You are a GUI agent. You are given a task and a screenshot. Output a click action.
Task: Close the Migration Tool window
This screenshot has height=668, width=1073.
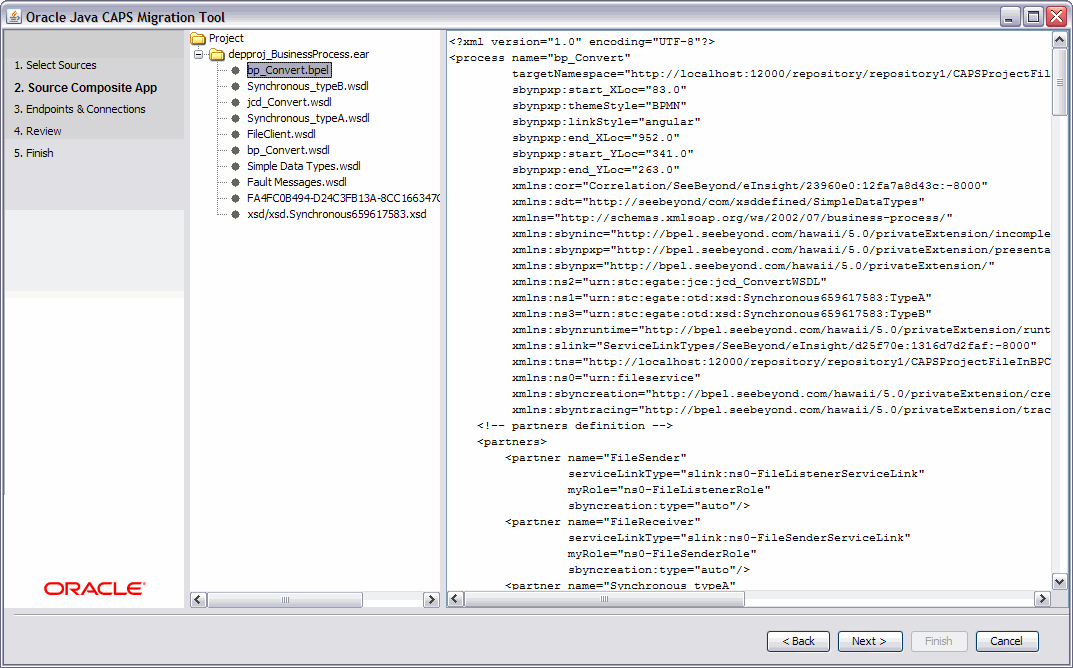tap(1057, 16)
